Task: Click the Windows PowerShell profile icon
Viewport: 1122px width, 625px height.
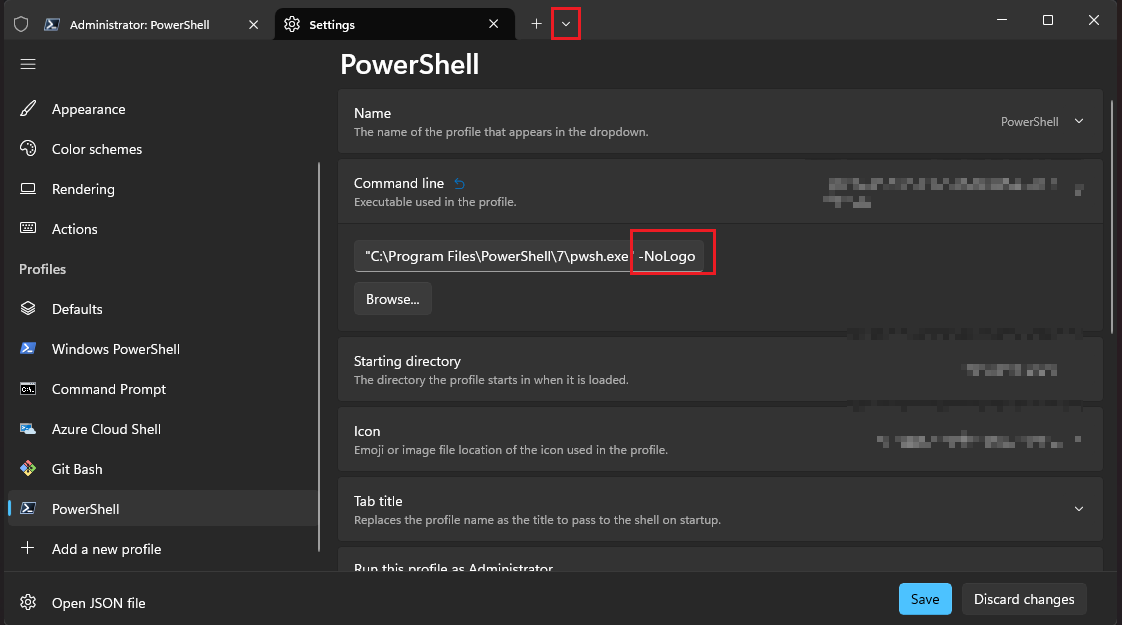Action: pos(28,349)
